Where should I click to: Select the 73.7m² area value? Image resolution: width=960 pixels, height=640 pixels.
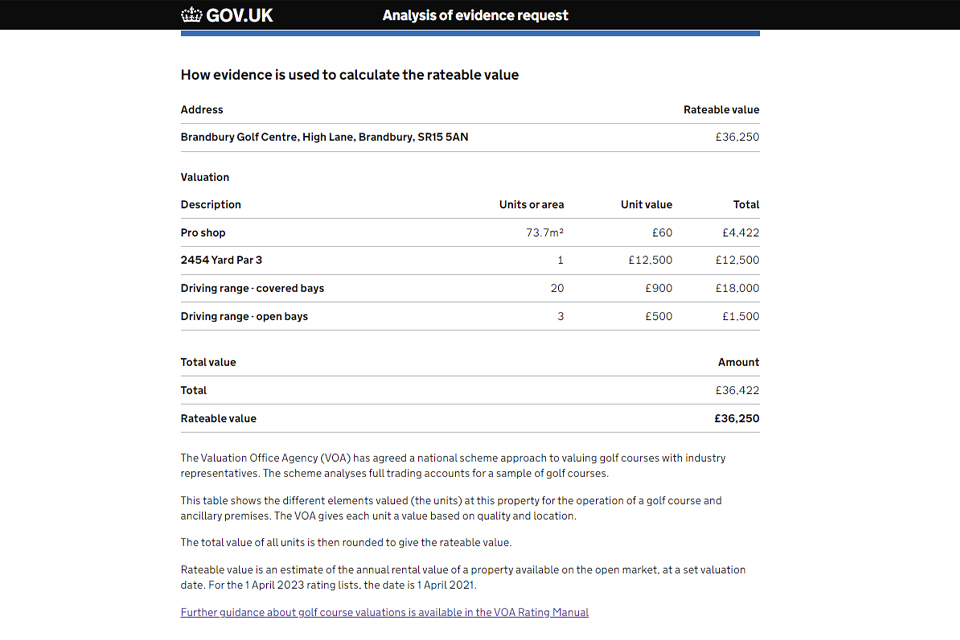(x=545, y=233)
